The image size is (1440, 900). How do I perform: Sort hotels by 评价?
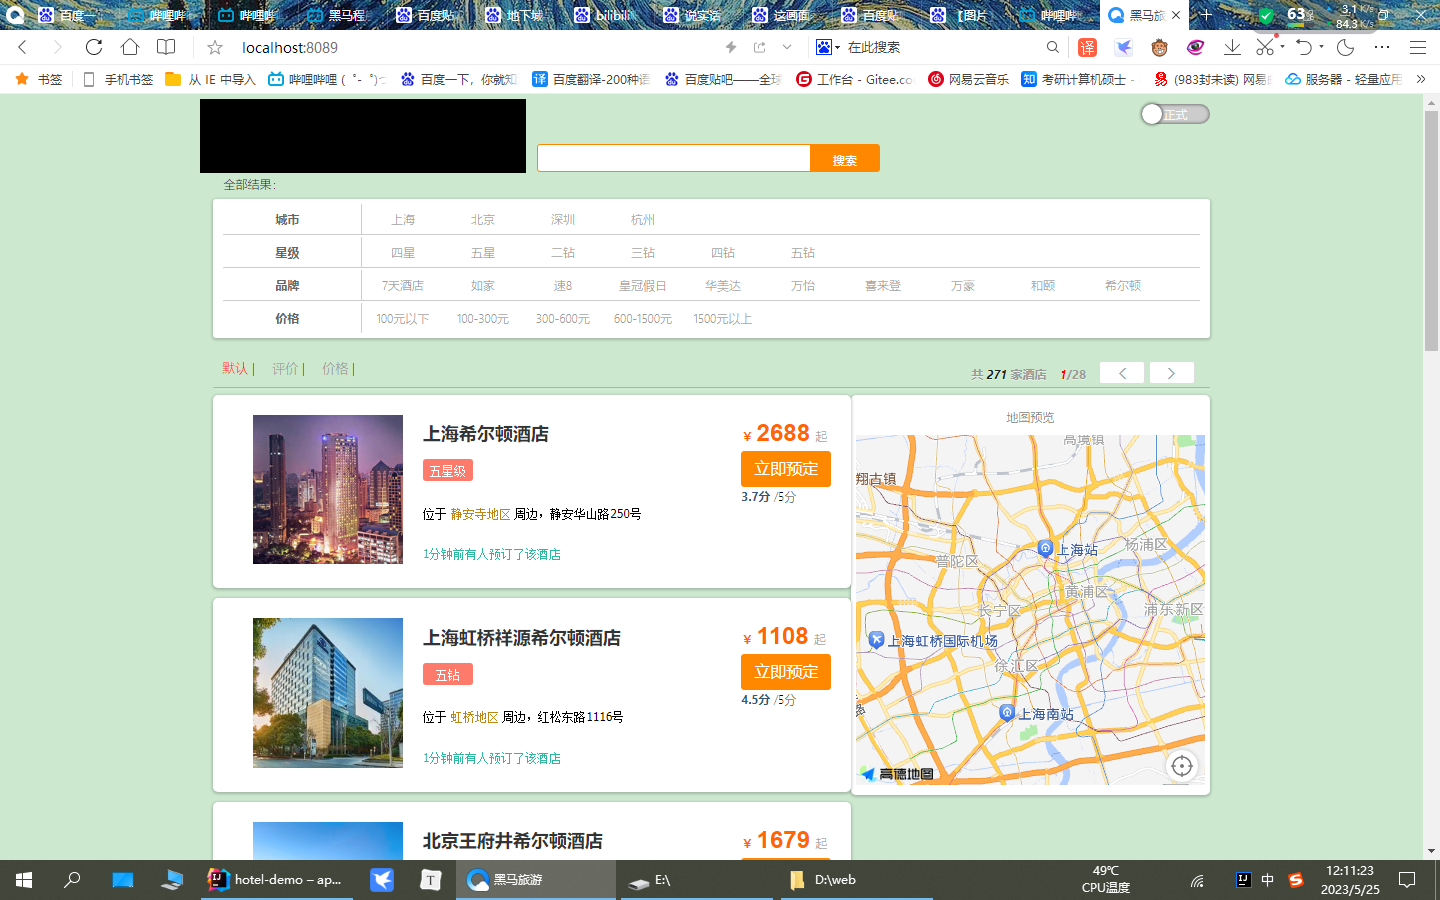(x=285, y=368)
